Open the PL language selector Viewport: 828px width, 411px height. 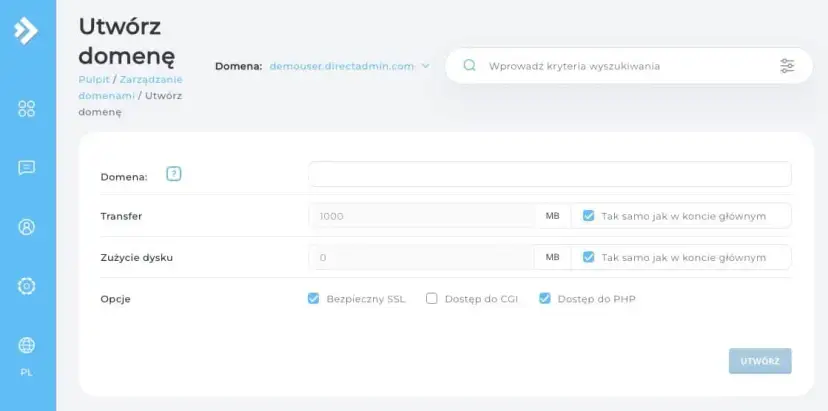pos(27,372)
